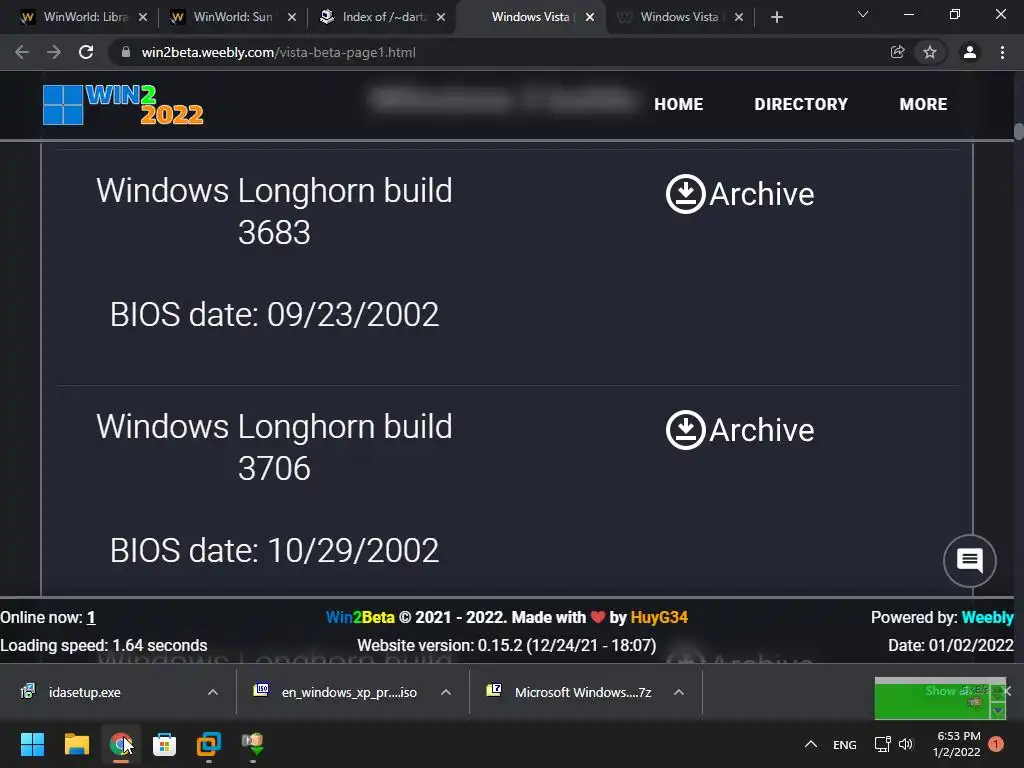The height and width of the screenshot is (768, 1024).
Task: Open Microsoft Store from taskbar
Action: (165, 744)
